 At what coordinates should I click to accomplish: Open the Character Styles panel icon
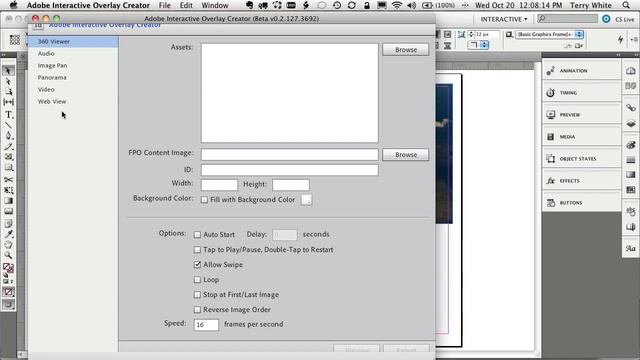[631, 248]
